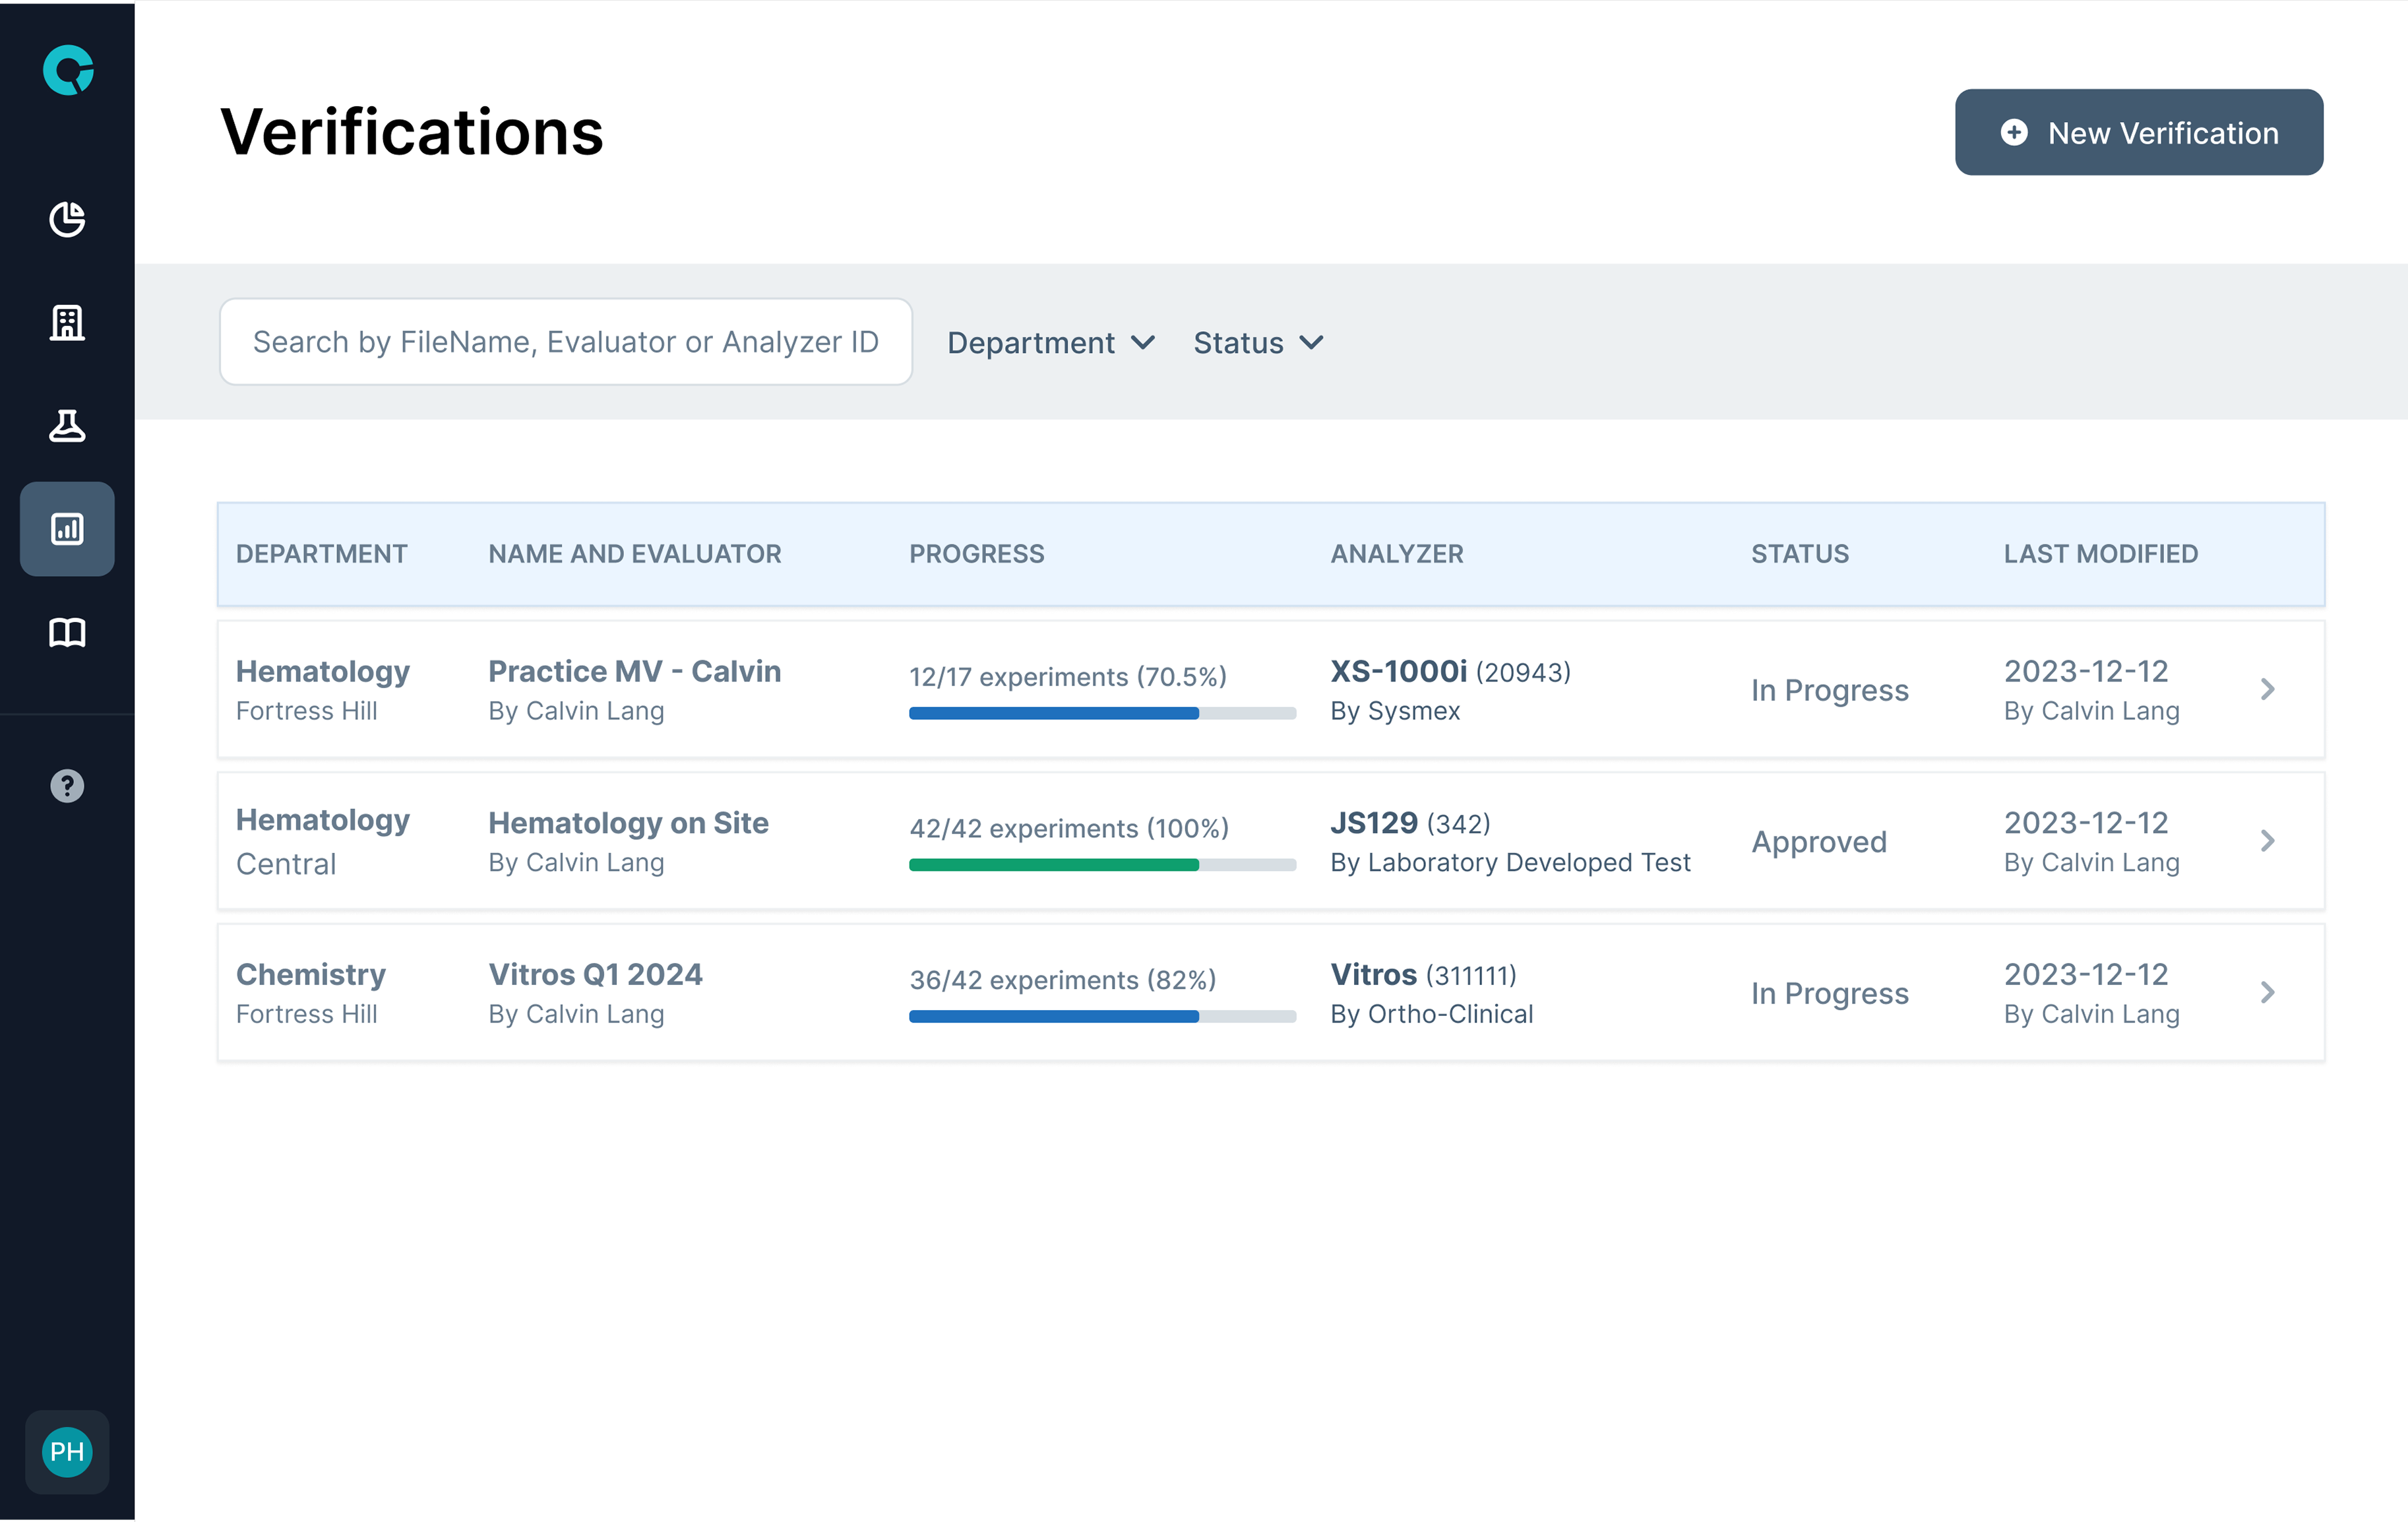Image resolution: width=2408 pixels, height=1522 pixels.
Task: Open the pie chart dashboard icon
Action: pos(67,219)
